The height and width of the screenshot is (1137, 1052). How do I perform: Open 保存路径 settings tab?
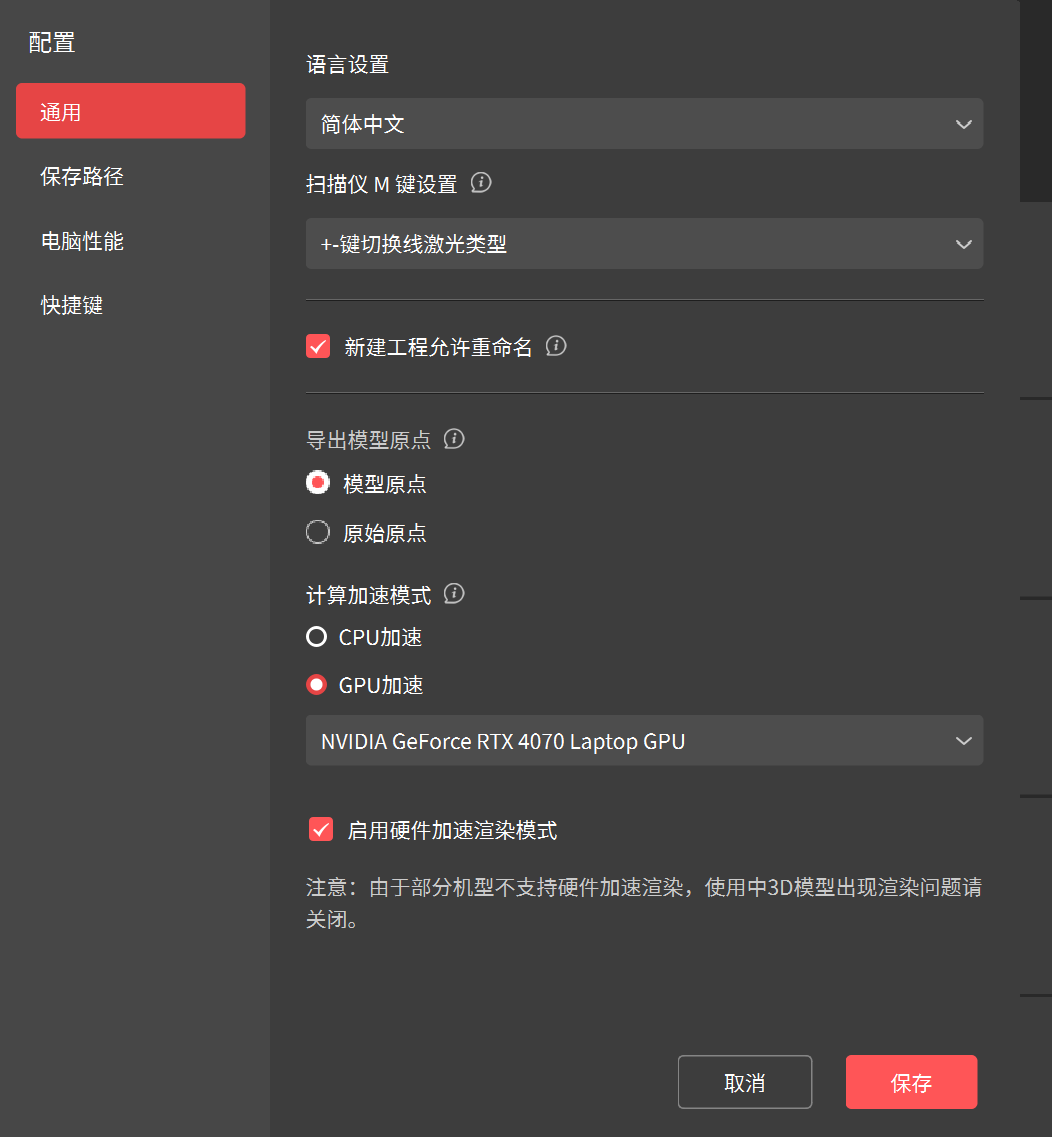tap(82, 177)
